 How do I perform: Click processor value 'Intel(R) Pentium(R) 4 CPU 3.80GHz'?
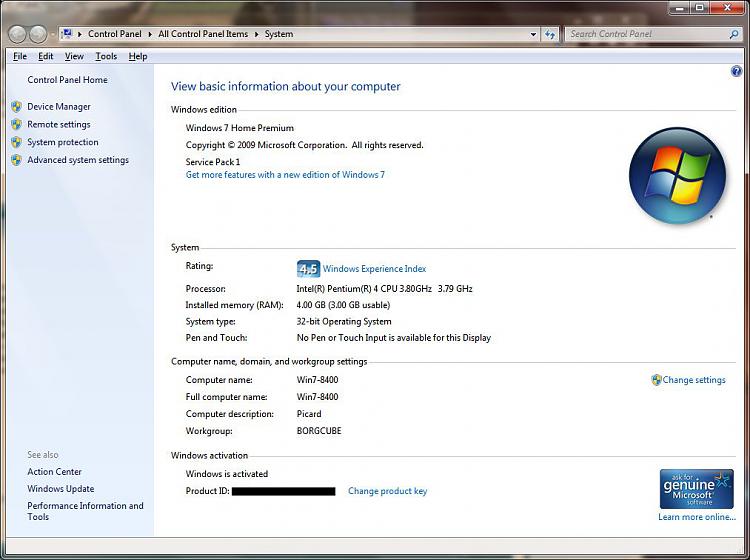(x=364, y=289)
